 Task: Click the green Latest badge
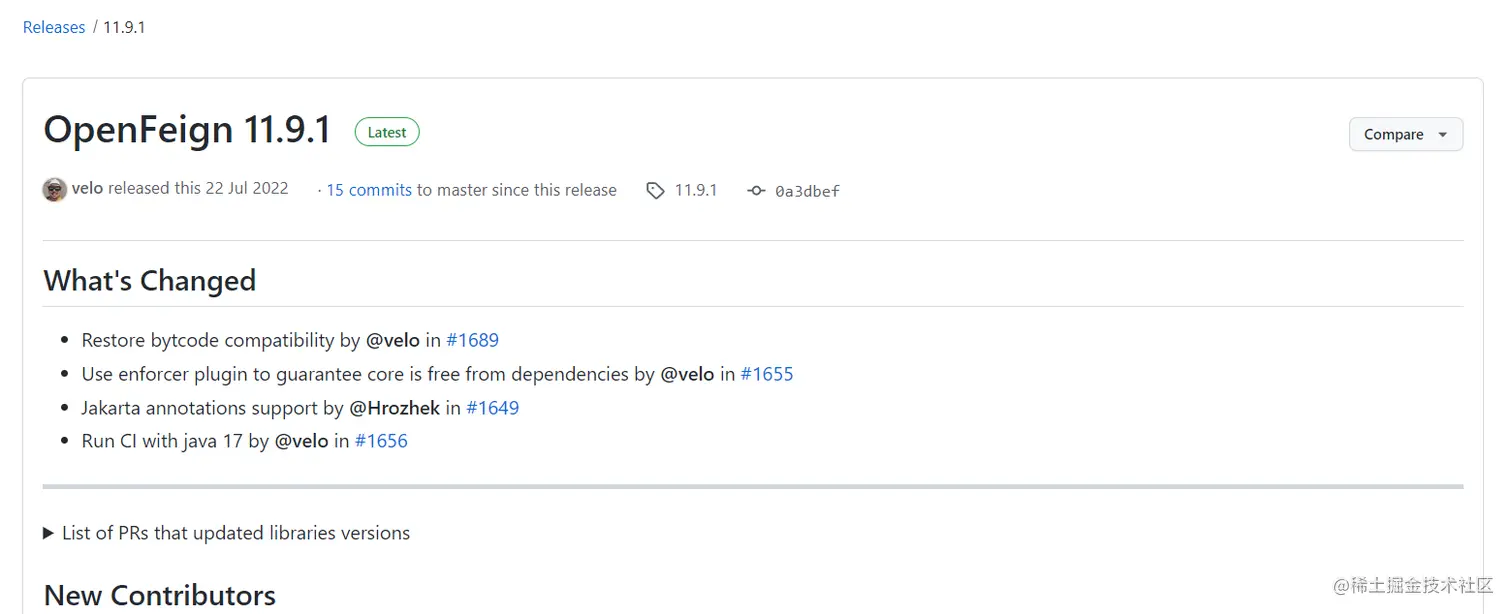pyautogui.click(x=387, y=132)
